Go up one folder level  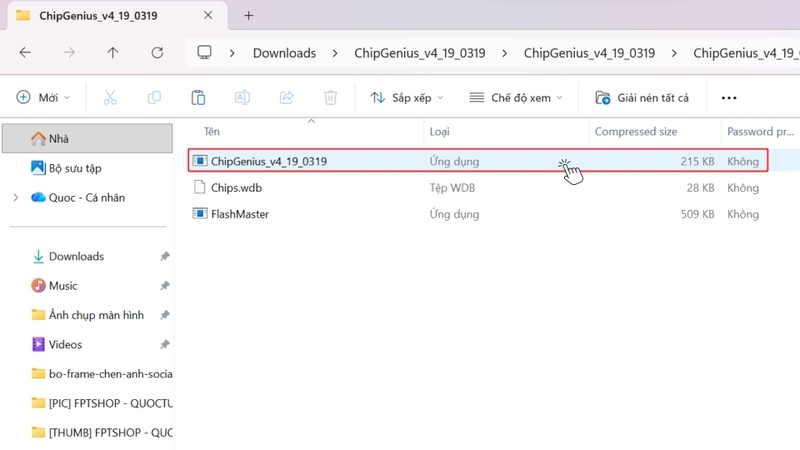pos(113,53)
